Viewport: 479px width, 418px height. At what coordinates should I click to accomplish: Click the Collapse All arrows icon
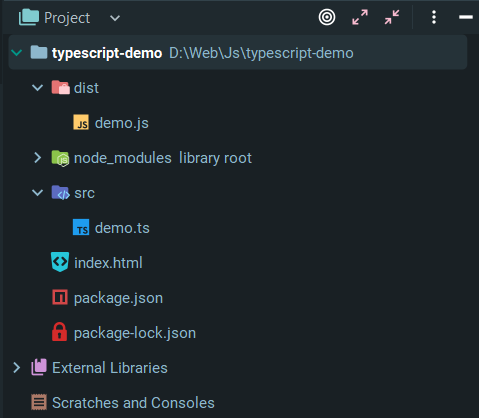(x=392, y=17)
